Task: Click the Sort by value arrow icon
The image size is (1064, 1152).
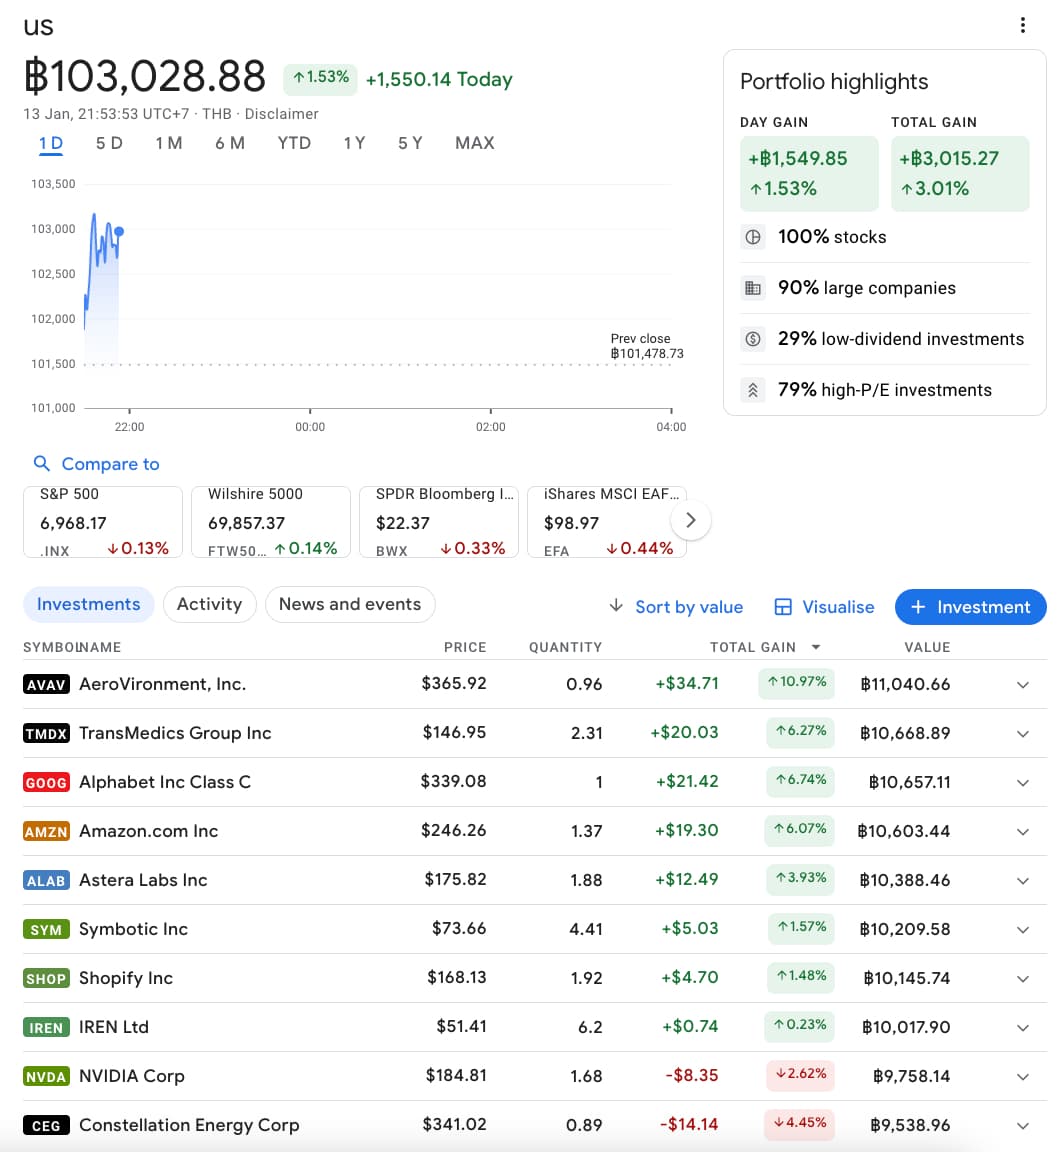Action: [616, 607]
